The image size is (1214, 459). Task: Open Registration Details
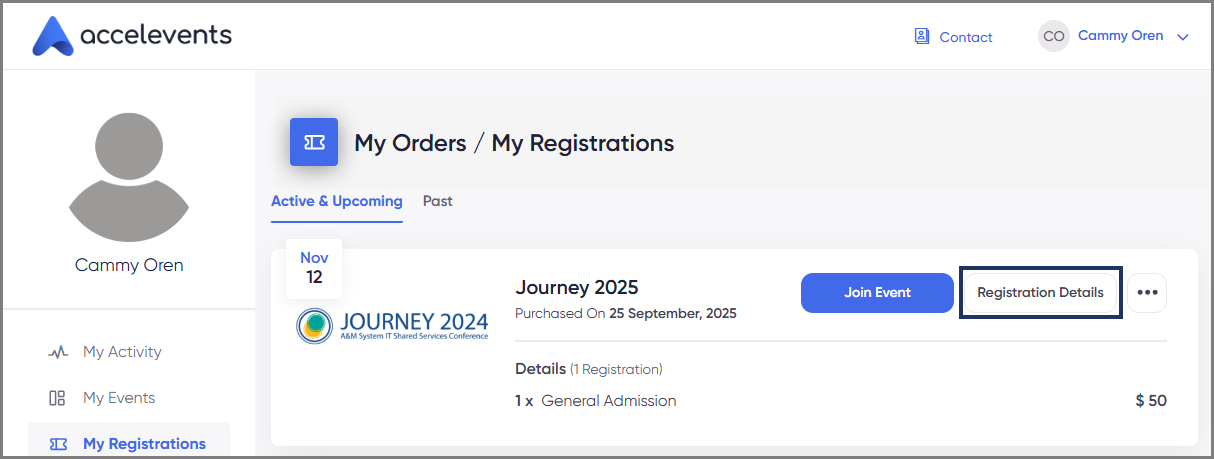coord(1040,293)
